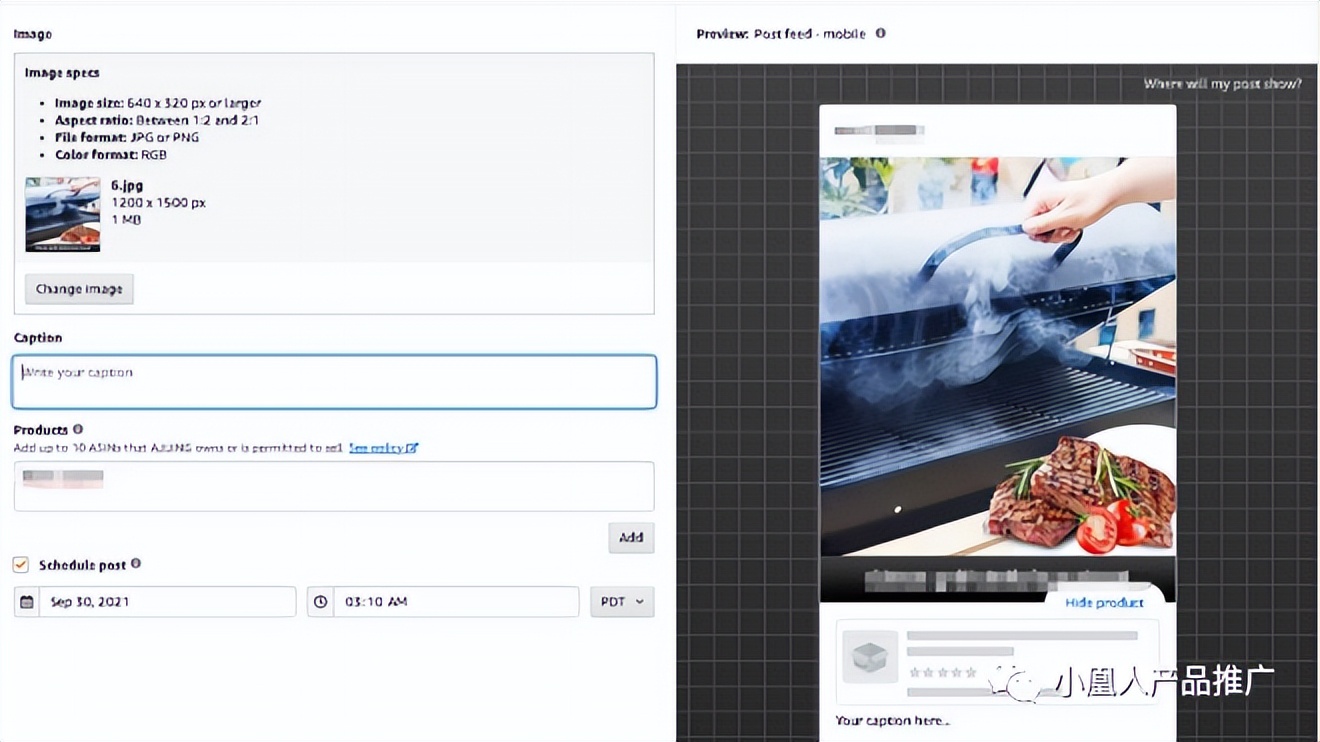This screenshot has height=742, width=1320.
Task: Click the clock icon in the time field
Action: coord(320,602)
